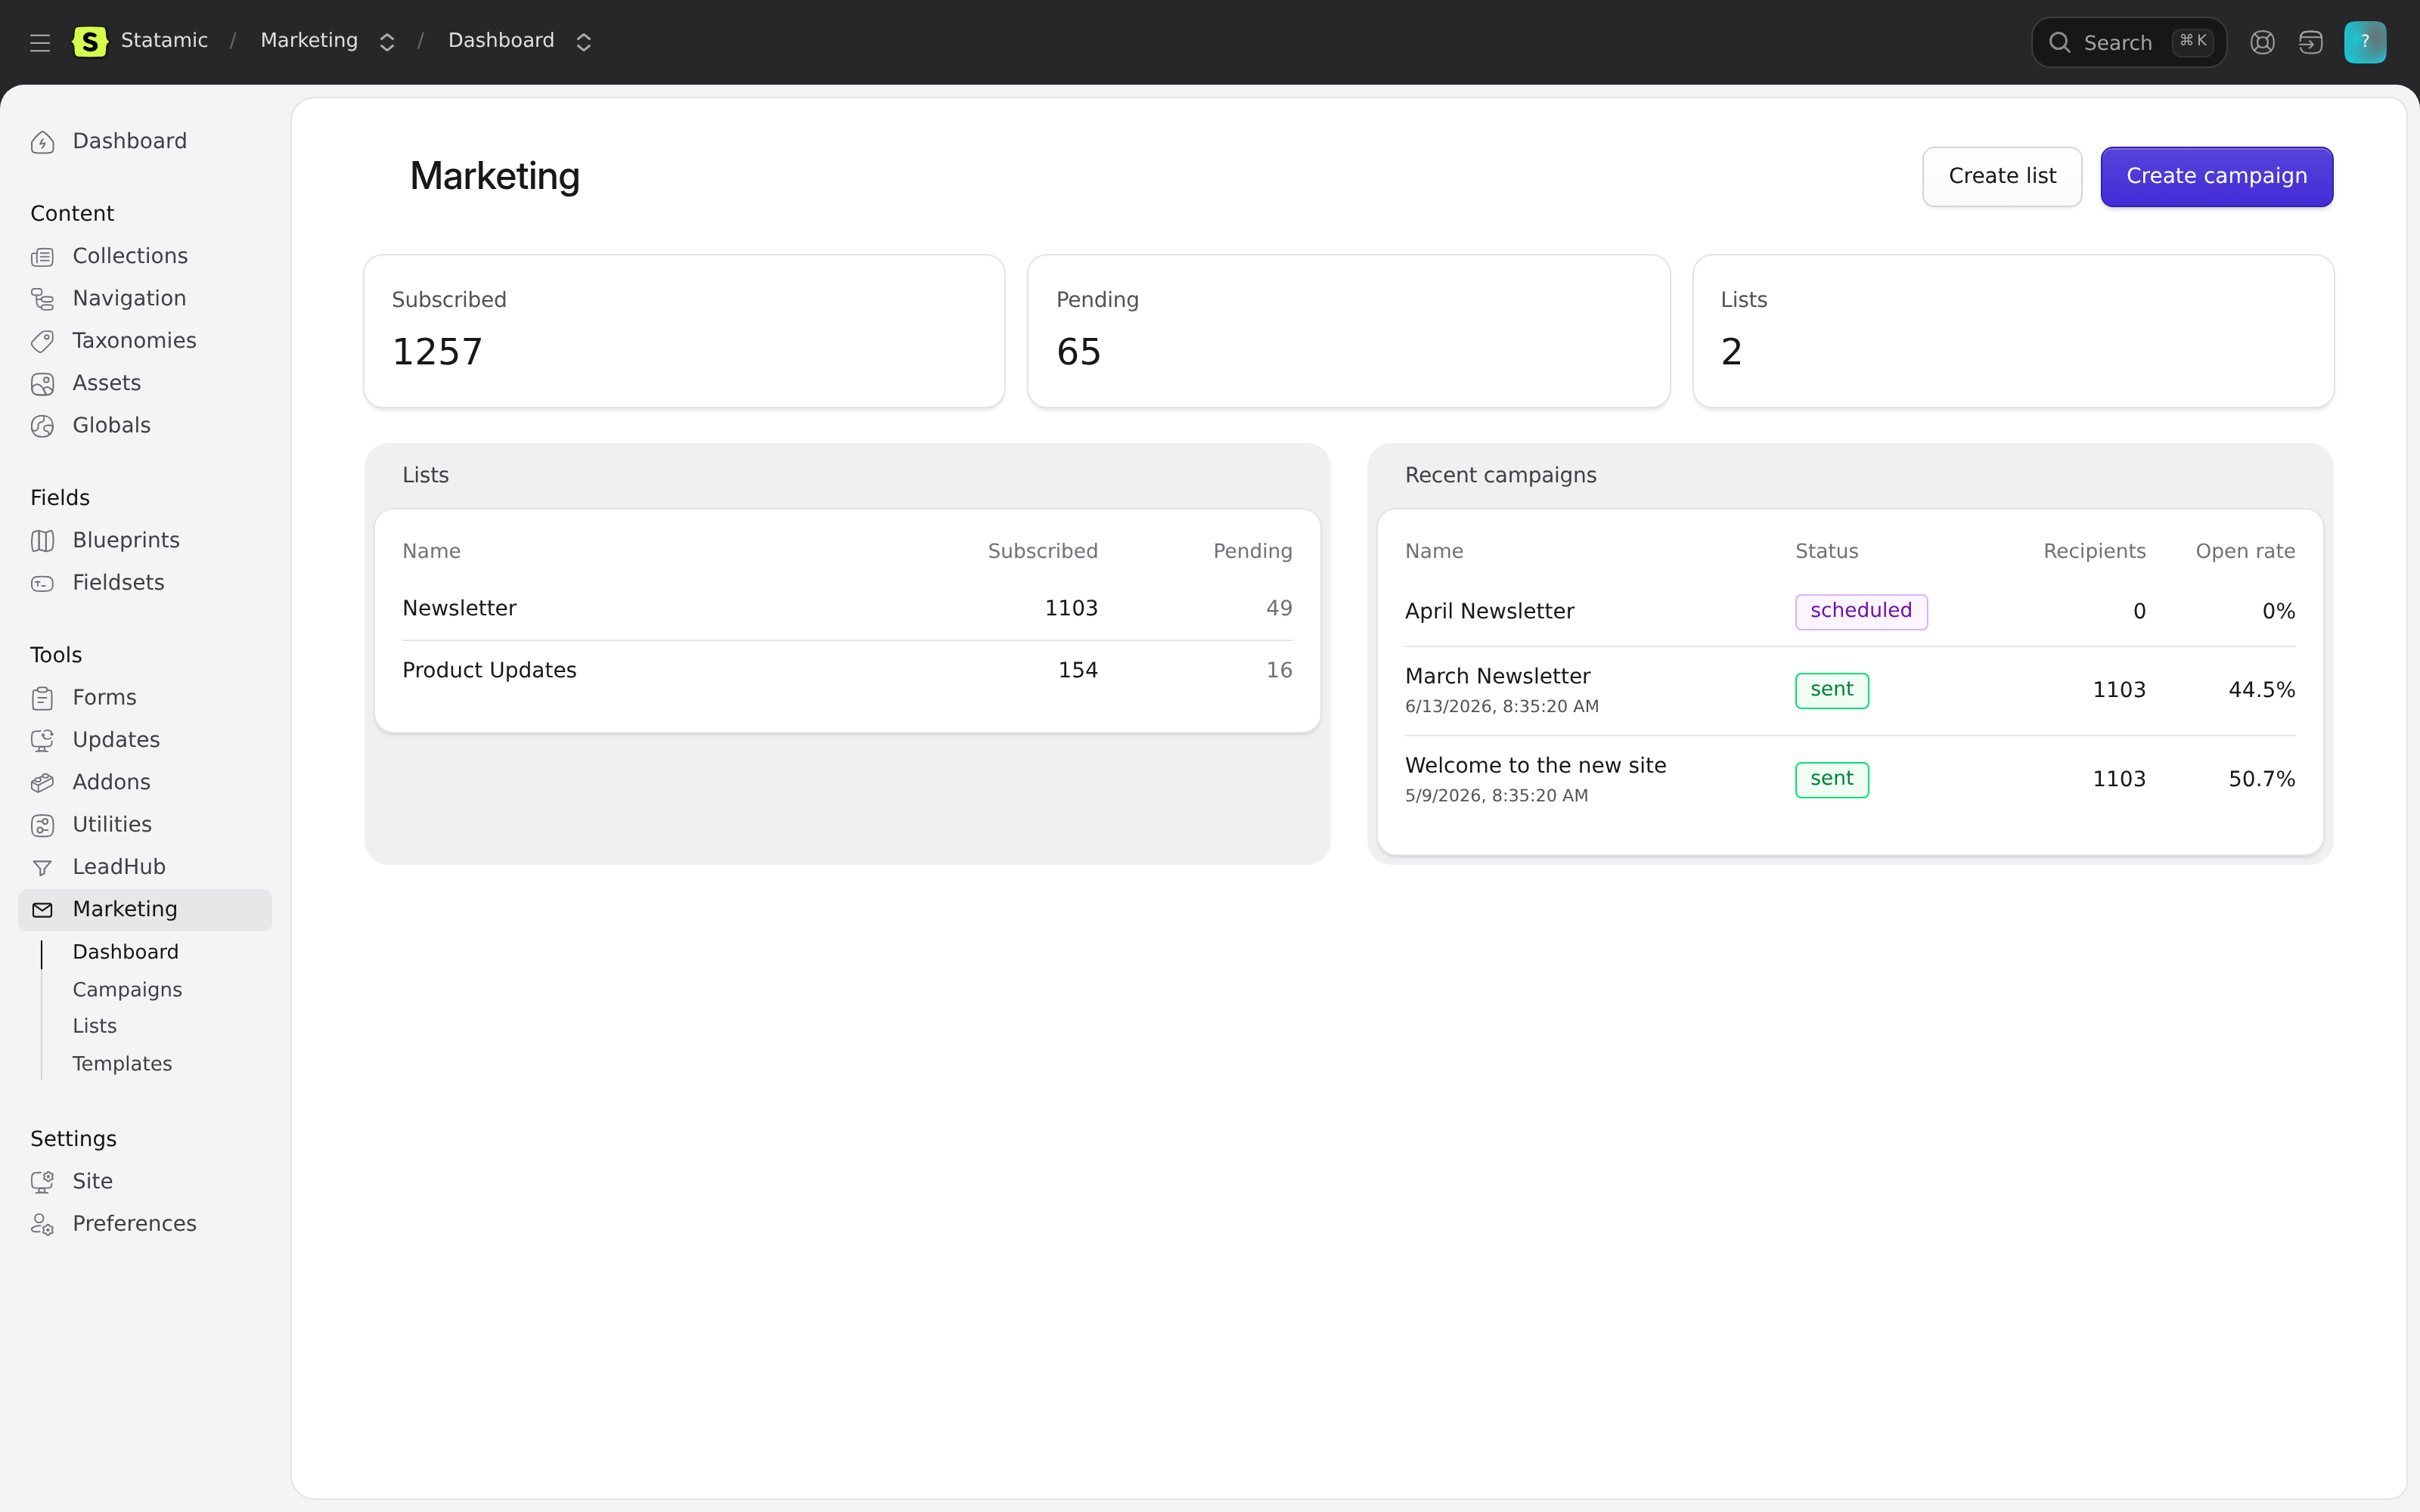Screen dimensions: 2420x1512
Task: Click the Create list button
Action: [2002, 176]
